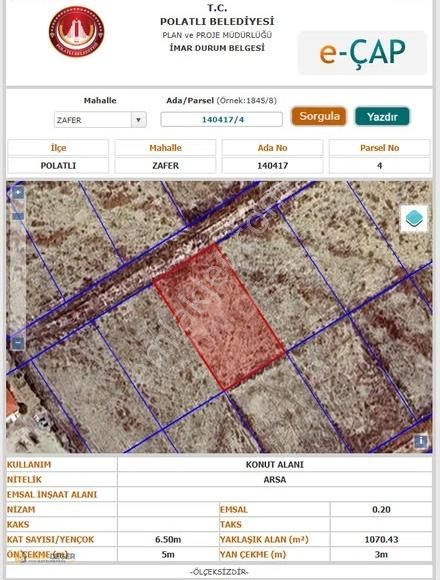Click the 'Ada/Parsel' field label
Viewport: 440px width, 580px height.
190,101
